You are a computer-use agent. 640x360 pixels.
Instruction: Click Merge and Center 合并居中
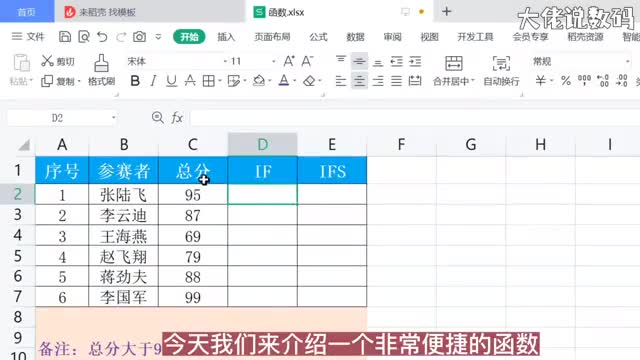[453, 71]
